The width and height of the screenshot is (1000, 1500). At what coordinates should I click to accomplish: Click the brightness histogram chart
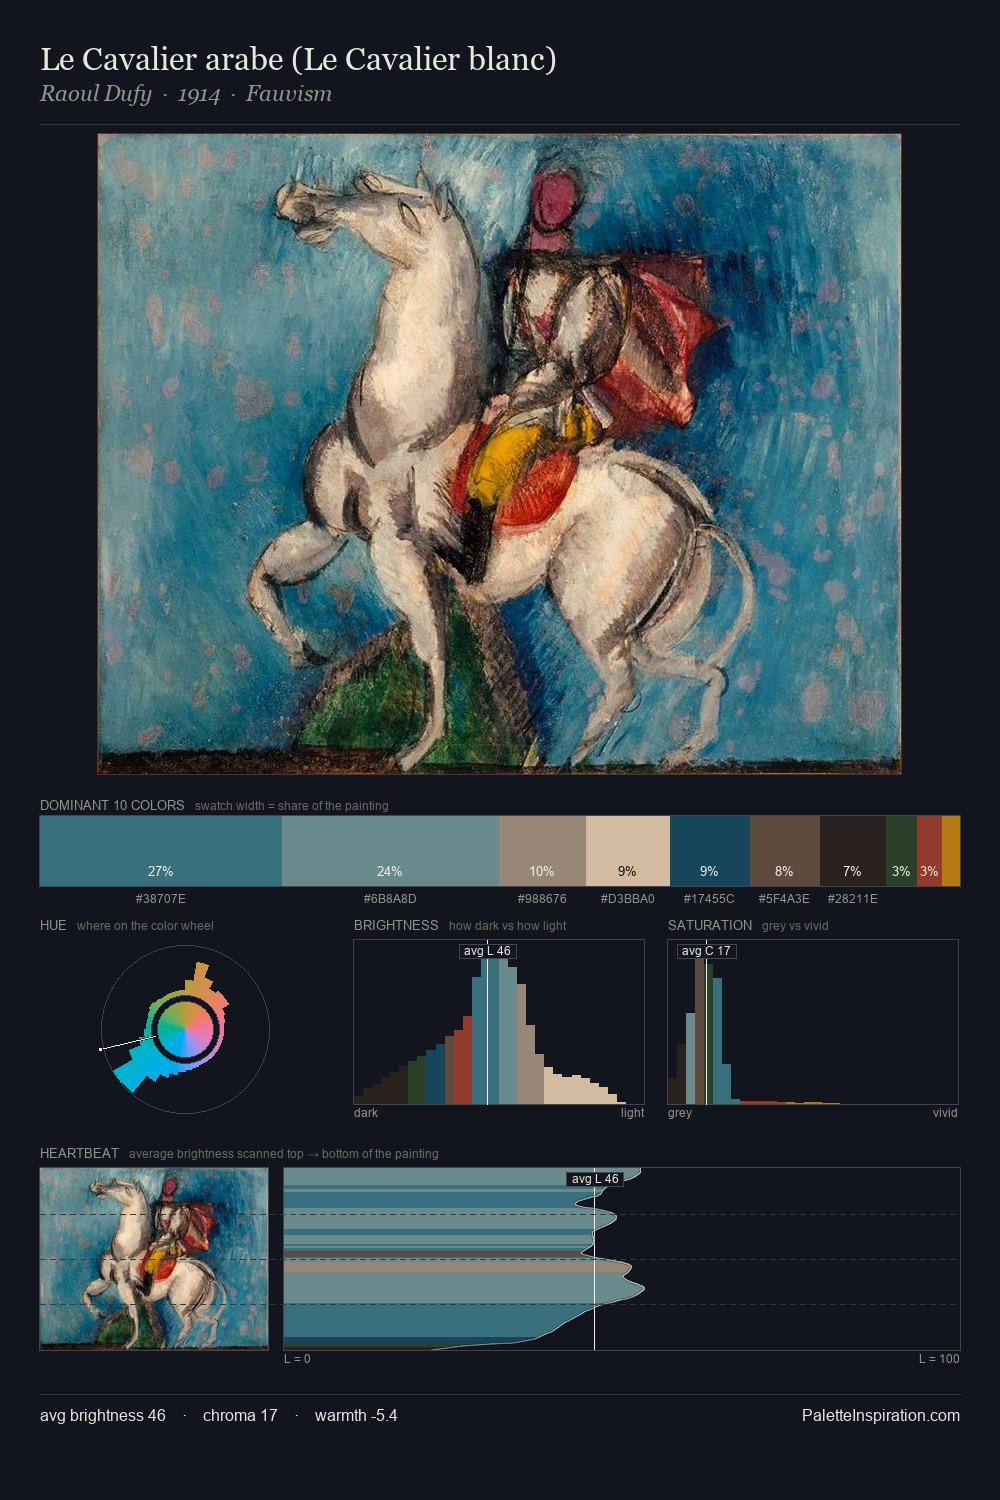pyautogui.click(x=499, y=1022)
